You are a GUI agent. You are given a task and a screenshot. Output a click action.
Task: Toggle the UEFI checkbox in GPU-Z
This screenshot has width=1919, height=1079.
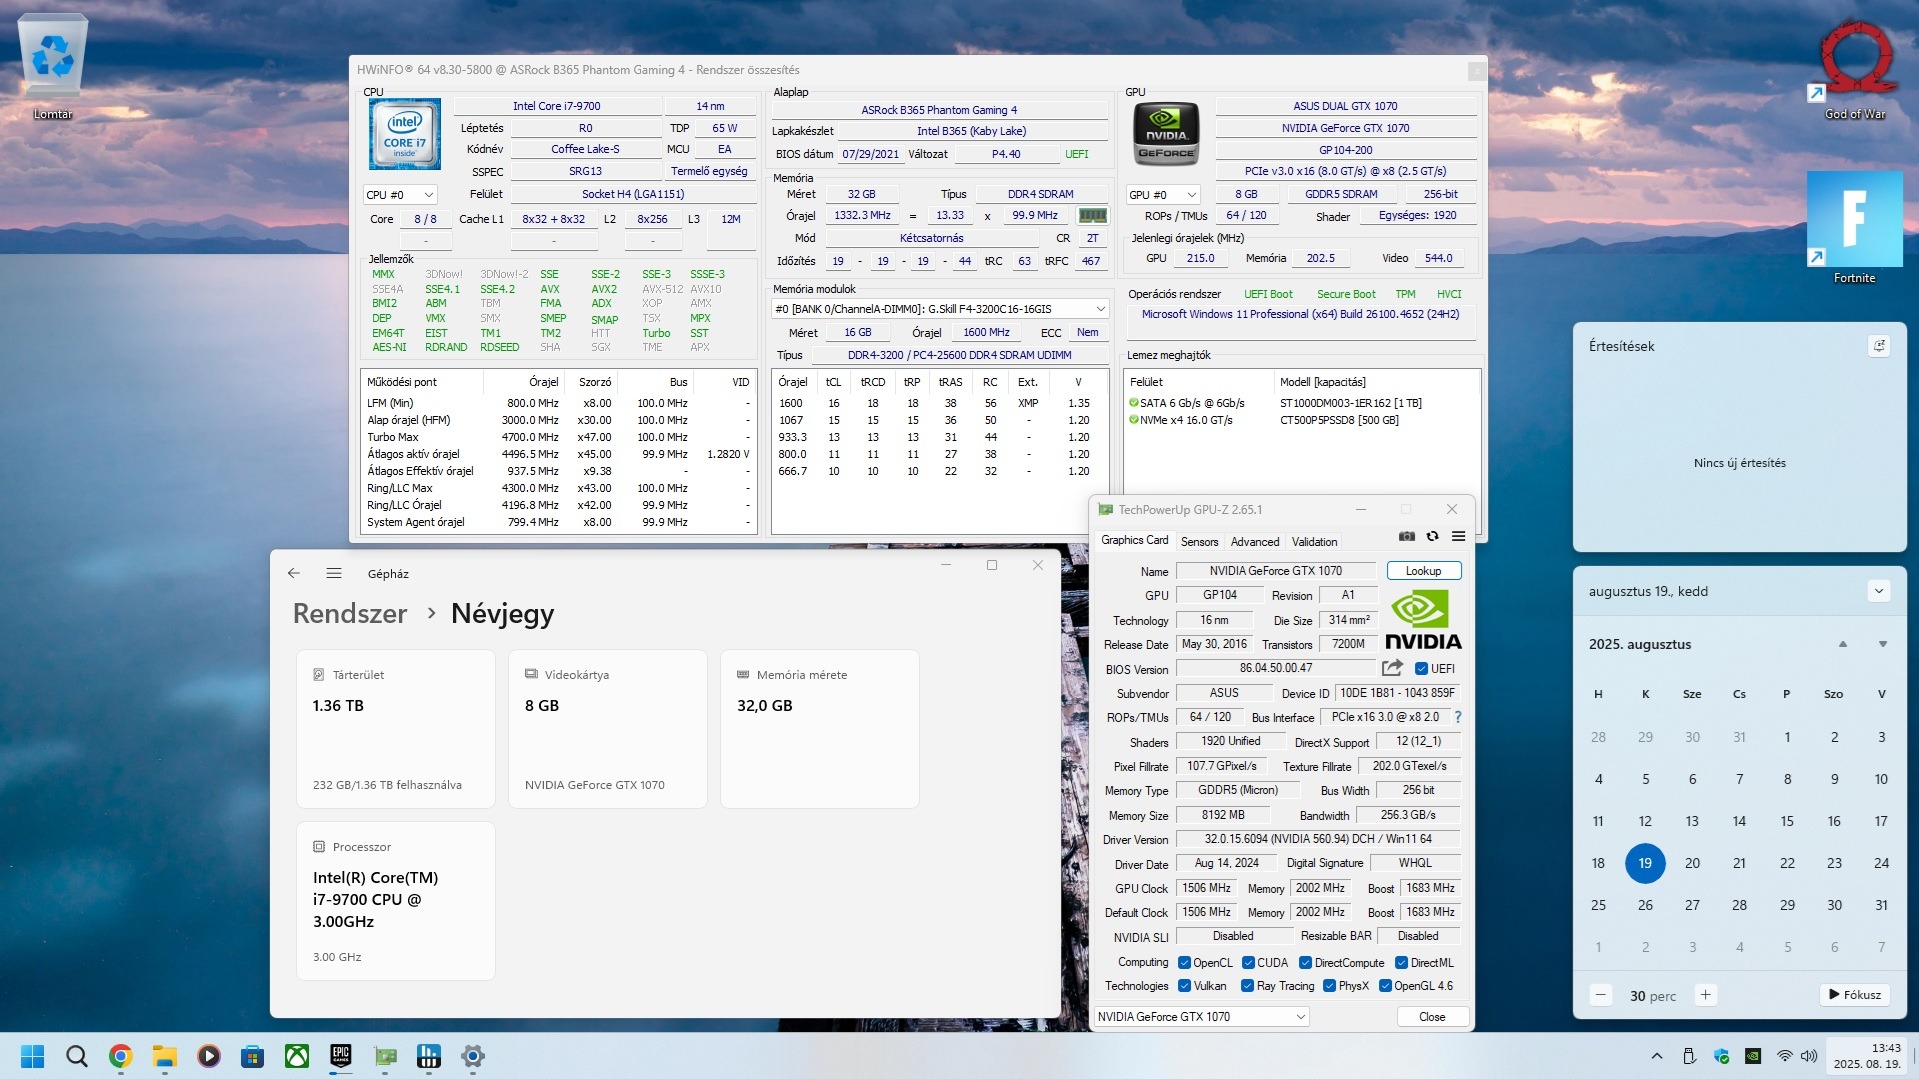[x=1421, y=669]
